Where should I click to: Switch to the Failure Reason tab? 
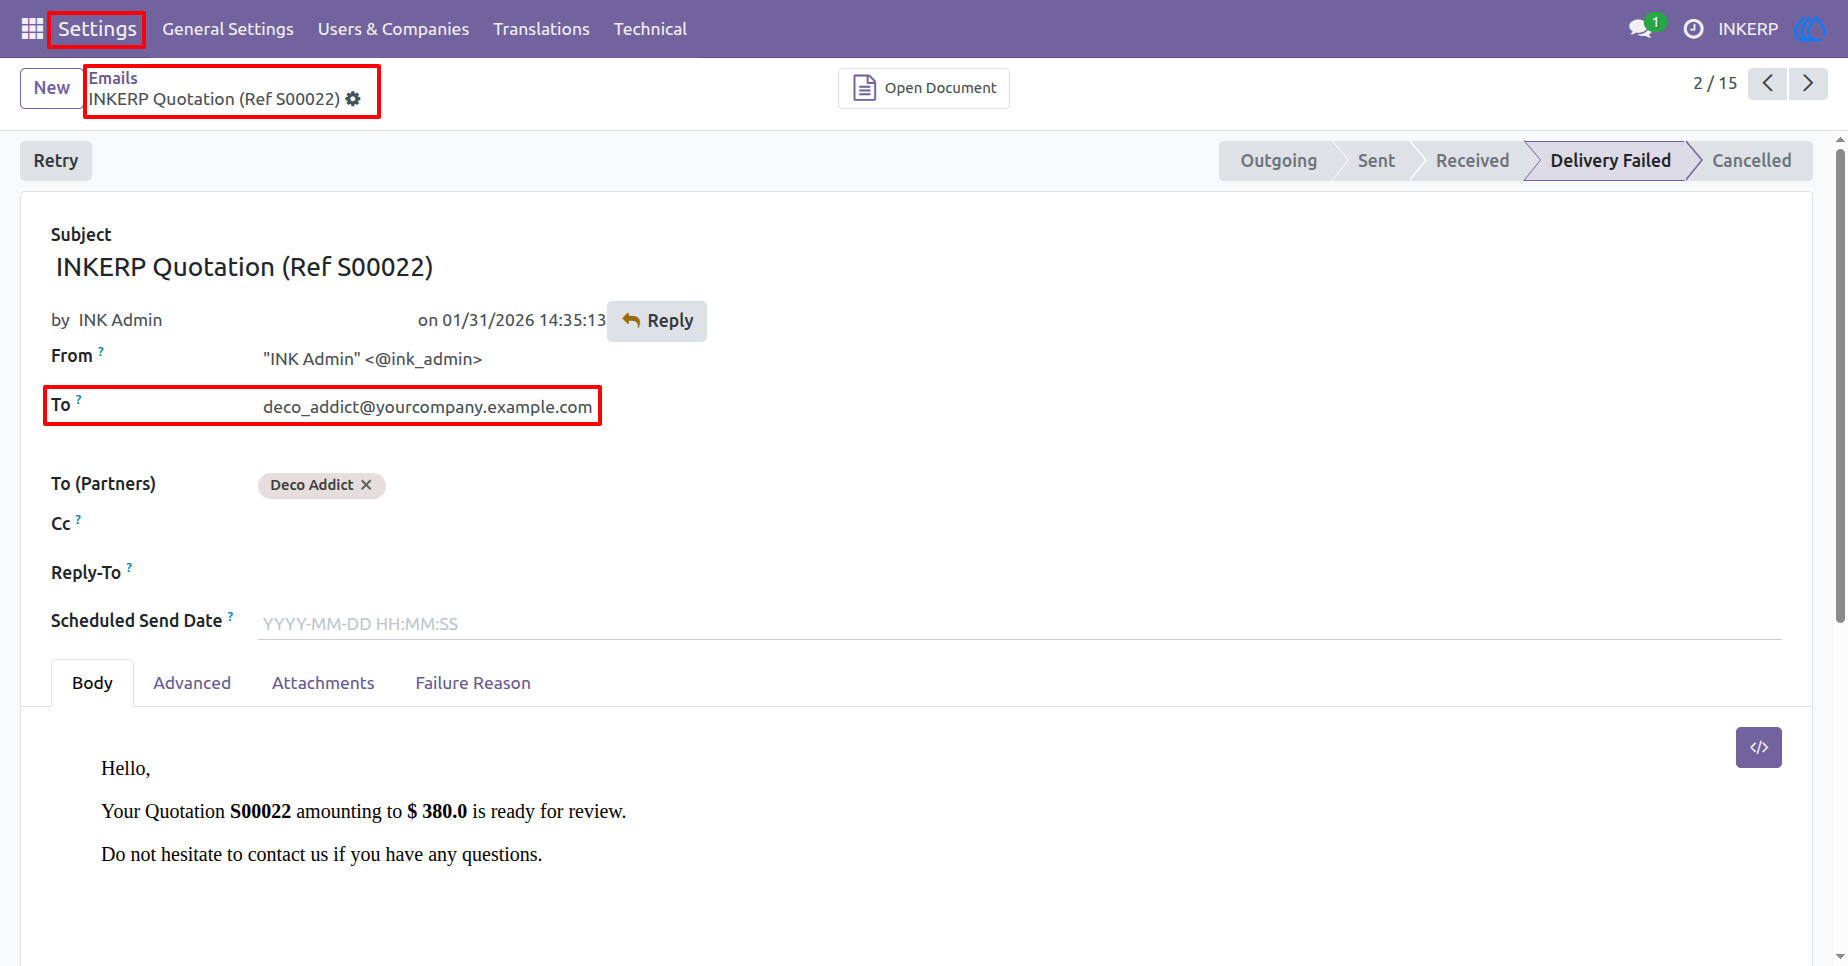(473, 683)
